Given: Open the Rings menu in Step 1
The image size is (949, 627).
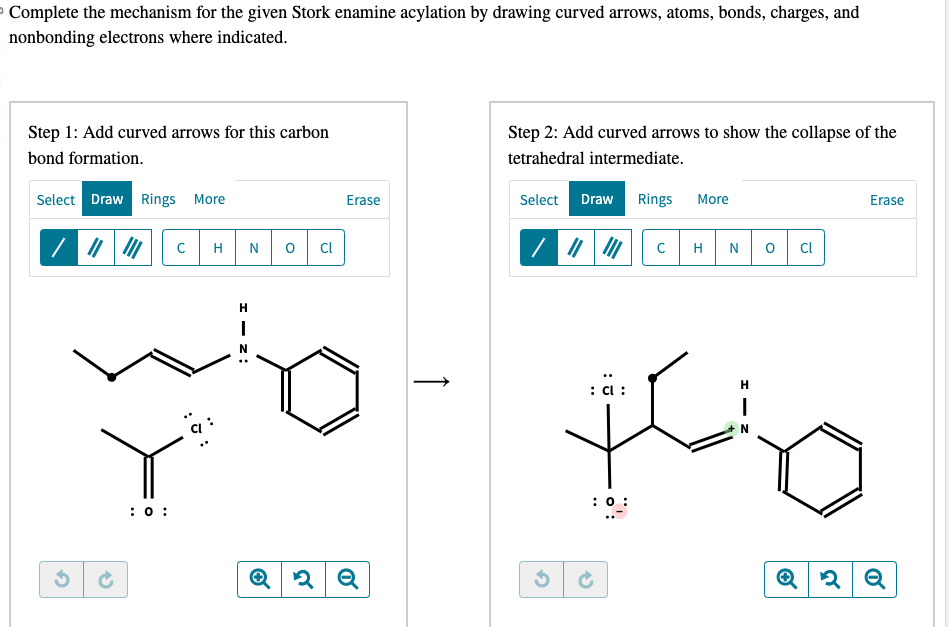Looking at the screenshot, I should (x=157, y=199).
